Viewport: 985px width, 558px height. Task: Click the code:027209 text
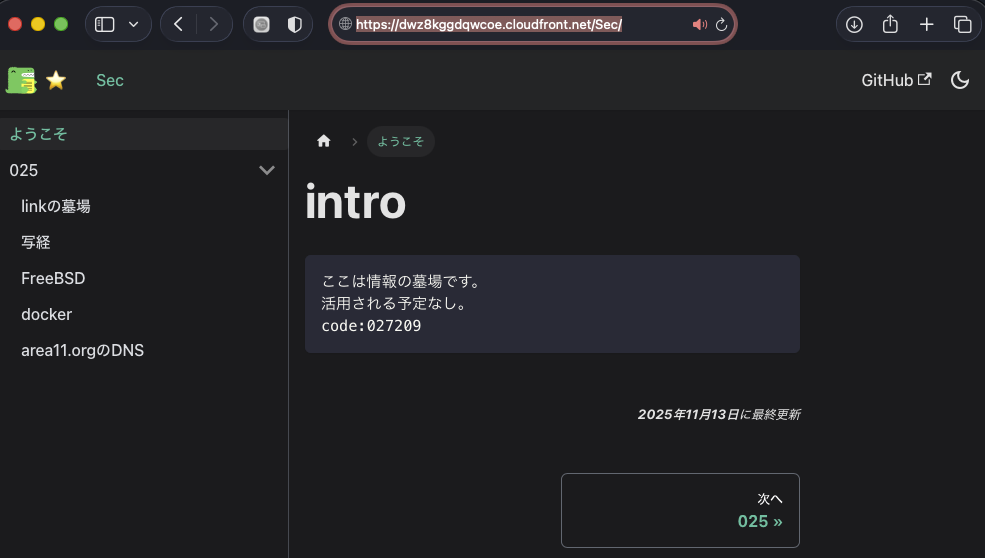(371, 326)
